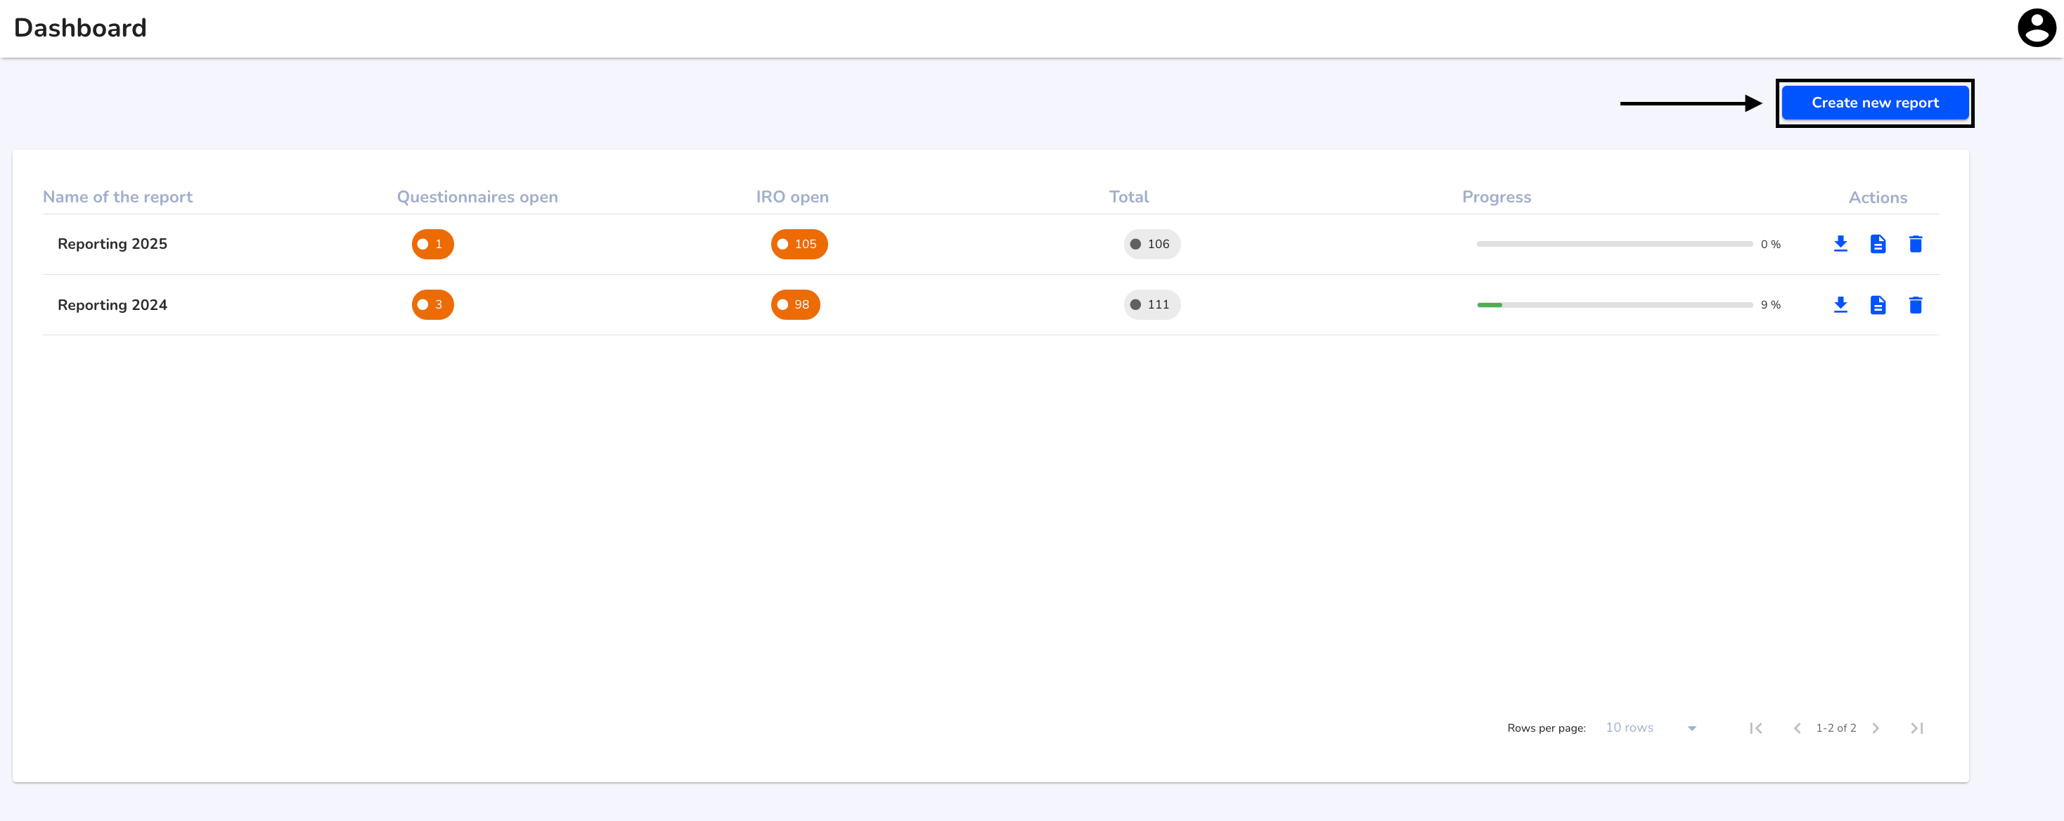Expand the rows per page dropdown

click(x=1651, y=728)
